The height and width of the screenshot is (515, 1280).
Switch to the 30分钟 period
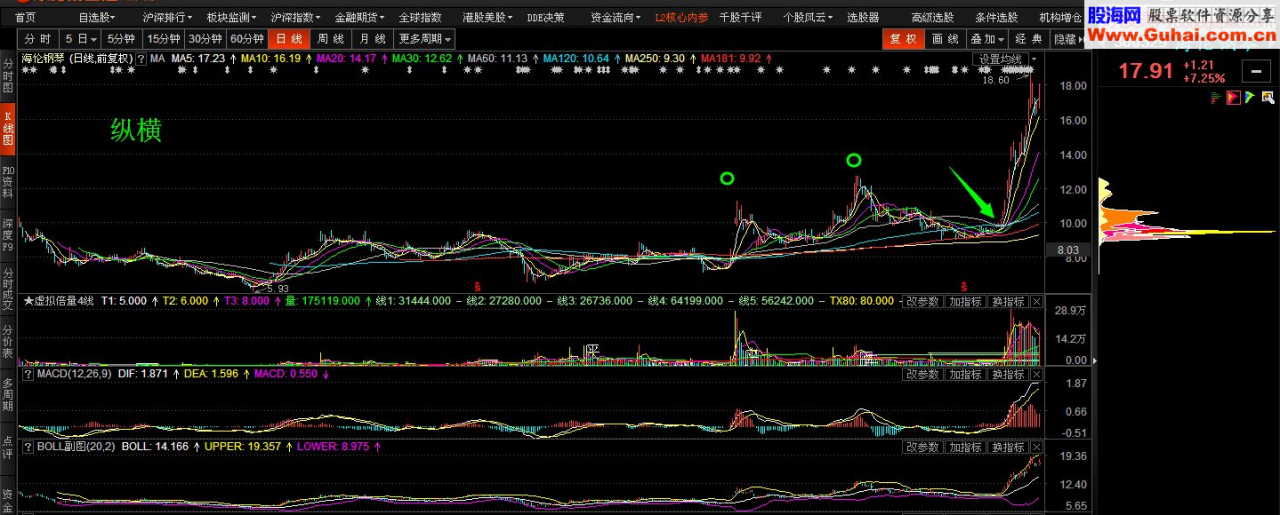click(x=205, y=39)
